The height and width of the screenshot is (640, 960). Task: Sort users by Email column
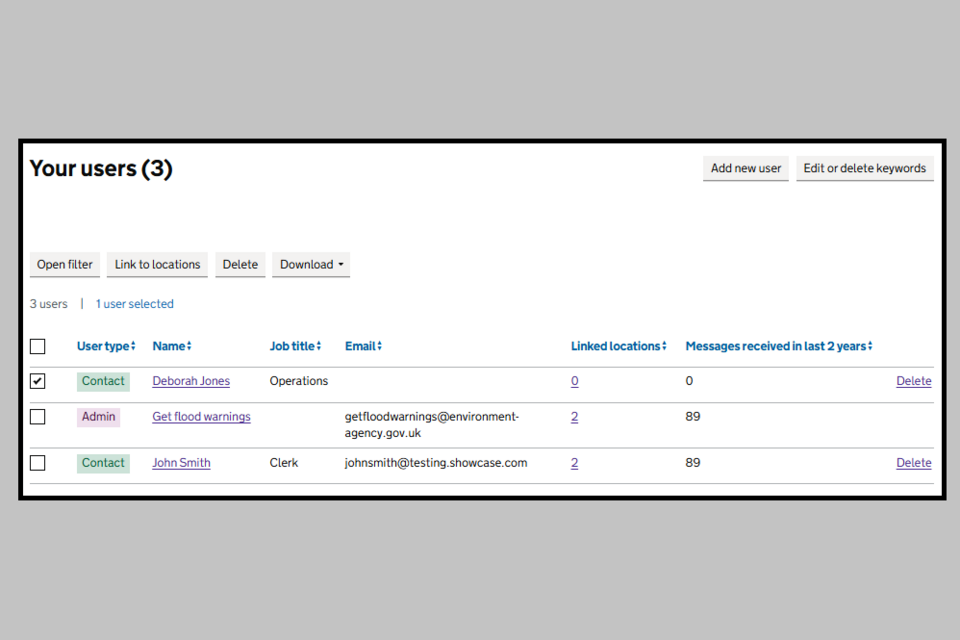(363, 346)
